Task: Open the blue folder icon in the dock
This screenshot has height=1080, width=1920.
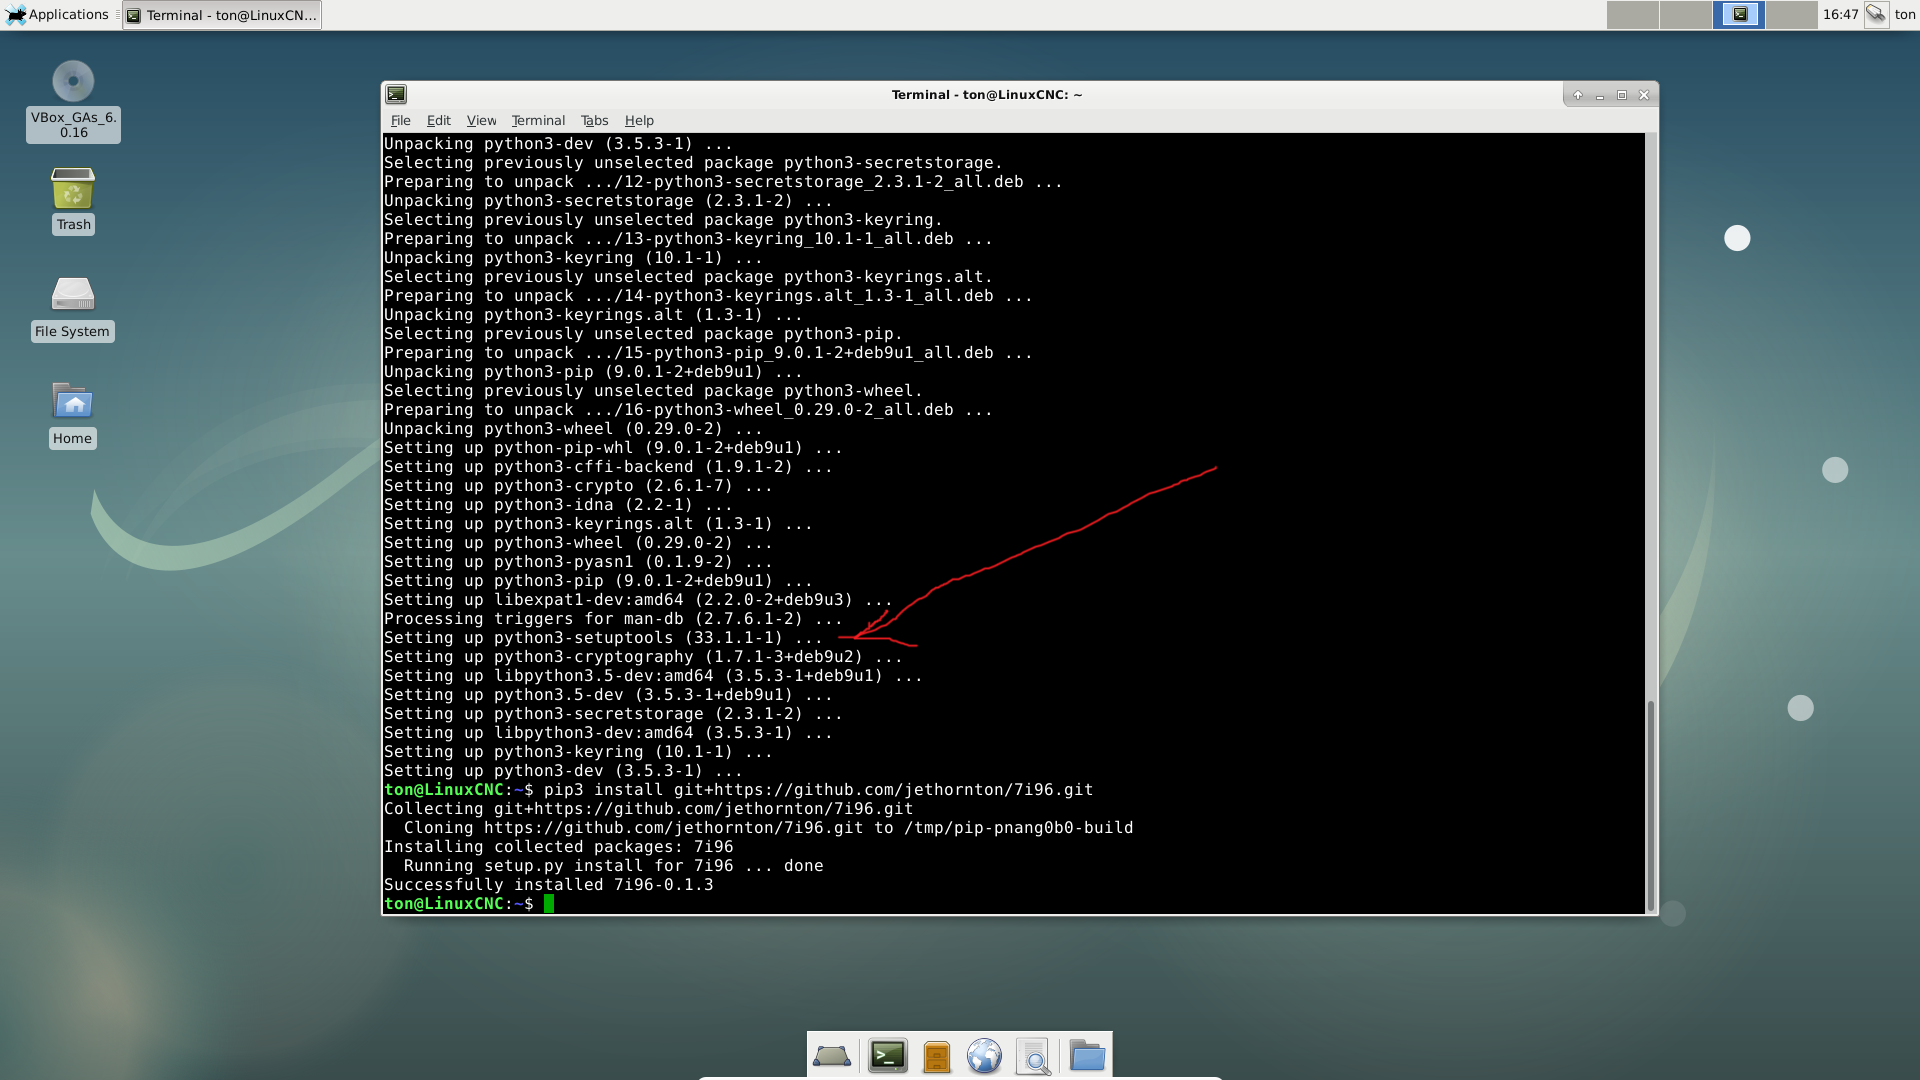Action: coord(1087,1056)
